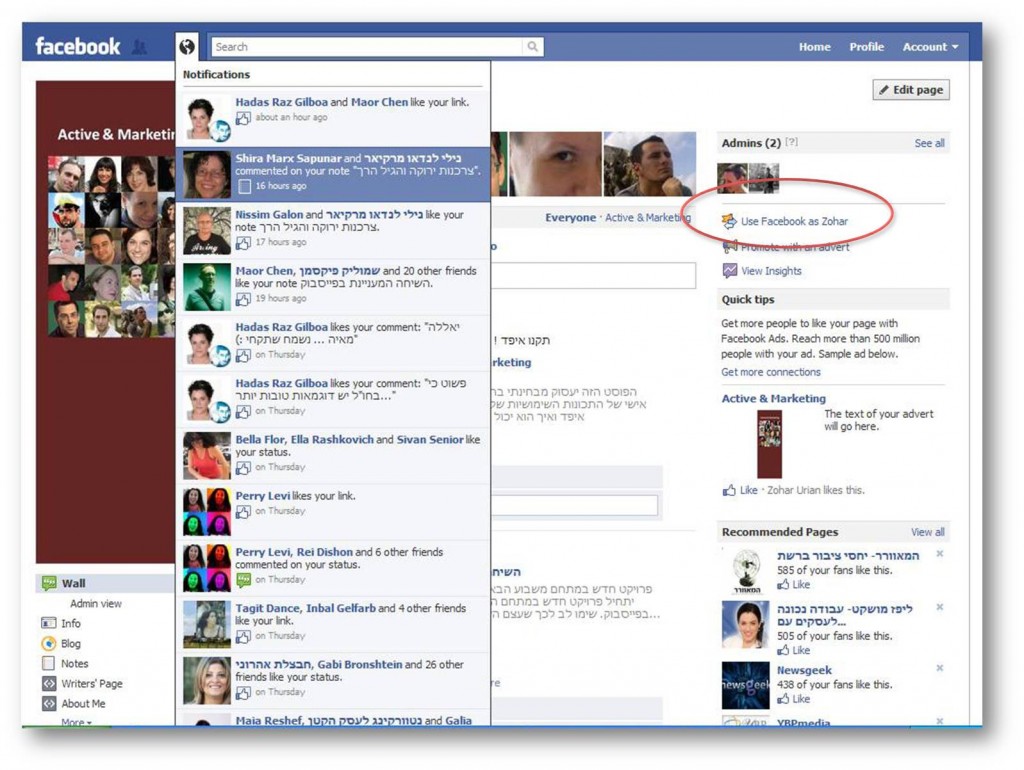Viewport: 1024px width, 770px height.
Task: Click the View Insights chart icon
Action: click(x=729, y=270)
